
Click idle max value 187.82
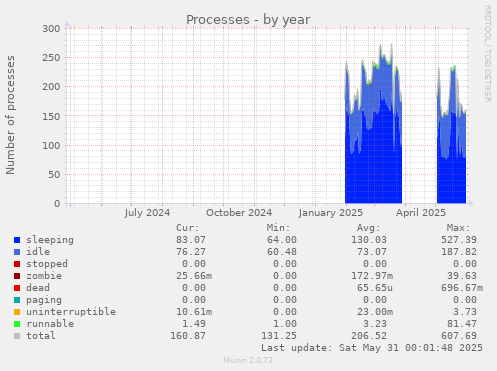click(x=459, y=252)
